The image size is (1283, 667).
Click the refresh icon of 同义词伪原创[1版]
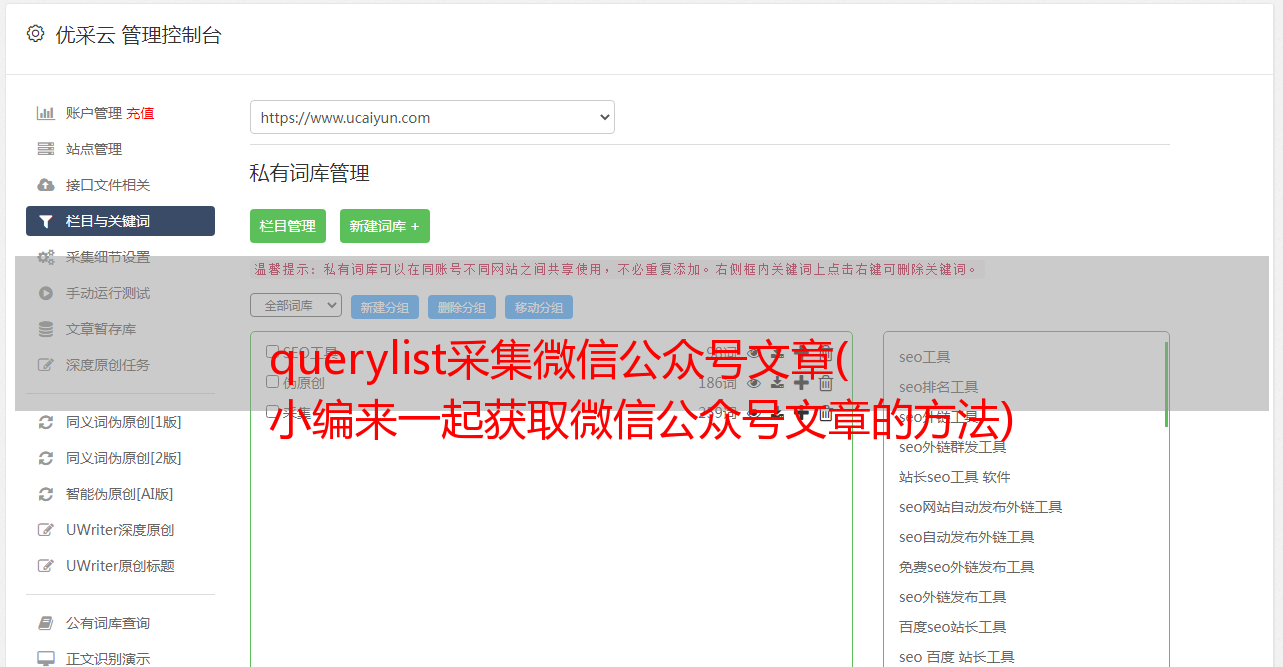(x=46, y=422)
